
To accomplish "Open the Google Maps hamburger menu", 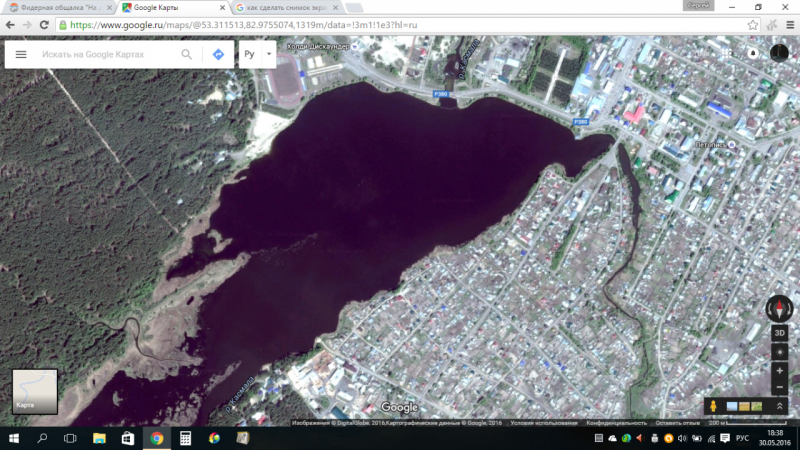I will point(21,54).
